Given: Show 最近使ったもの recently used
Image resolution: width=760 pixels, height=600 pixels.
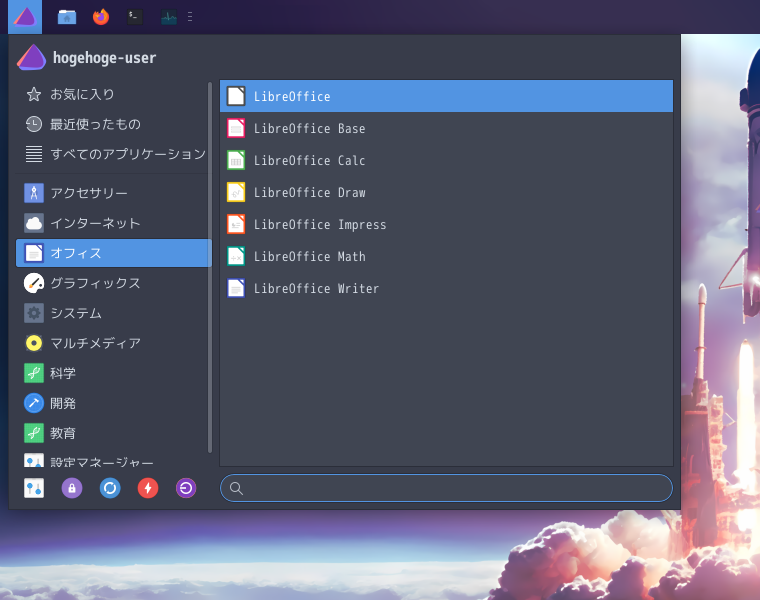Looking at the screenshot, I should click(x=112, y=124).
